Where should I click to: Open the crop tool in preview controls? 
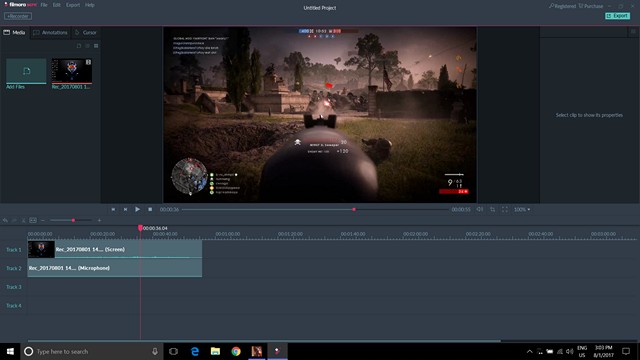pos(493,209)
